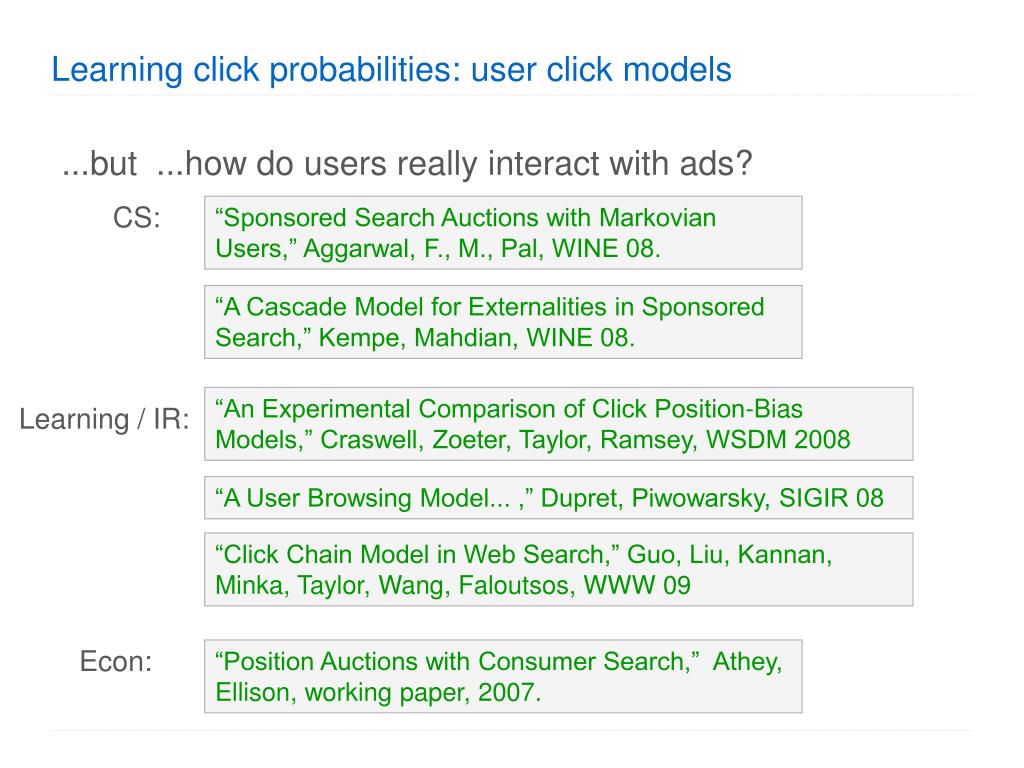
Task: Click the 'Econ:' category label
Action: pos(116,662)
